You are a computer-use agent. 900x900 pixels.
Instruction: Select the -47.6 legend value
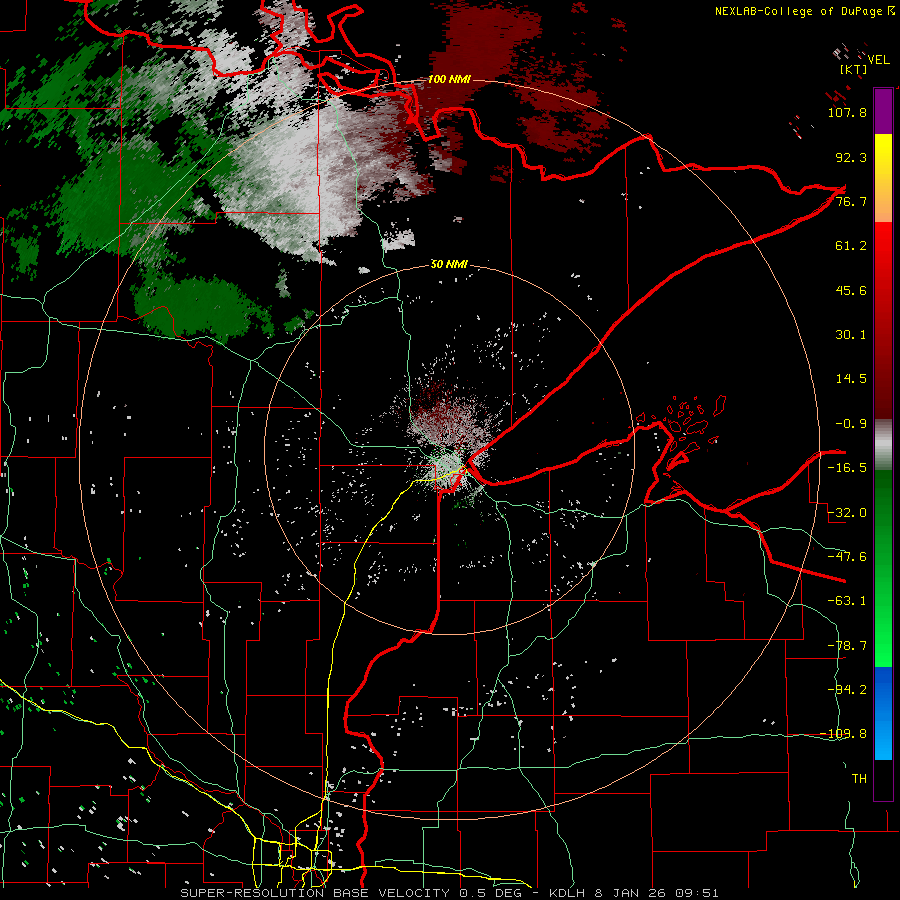coord(847,557)
